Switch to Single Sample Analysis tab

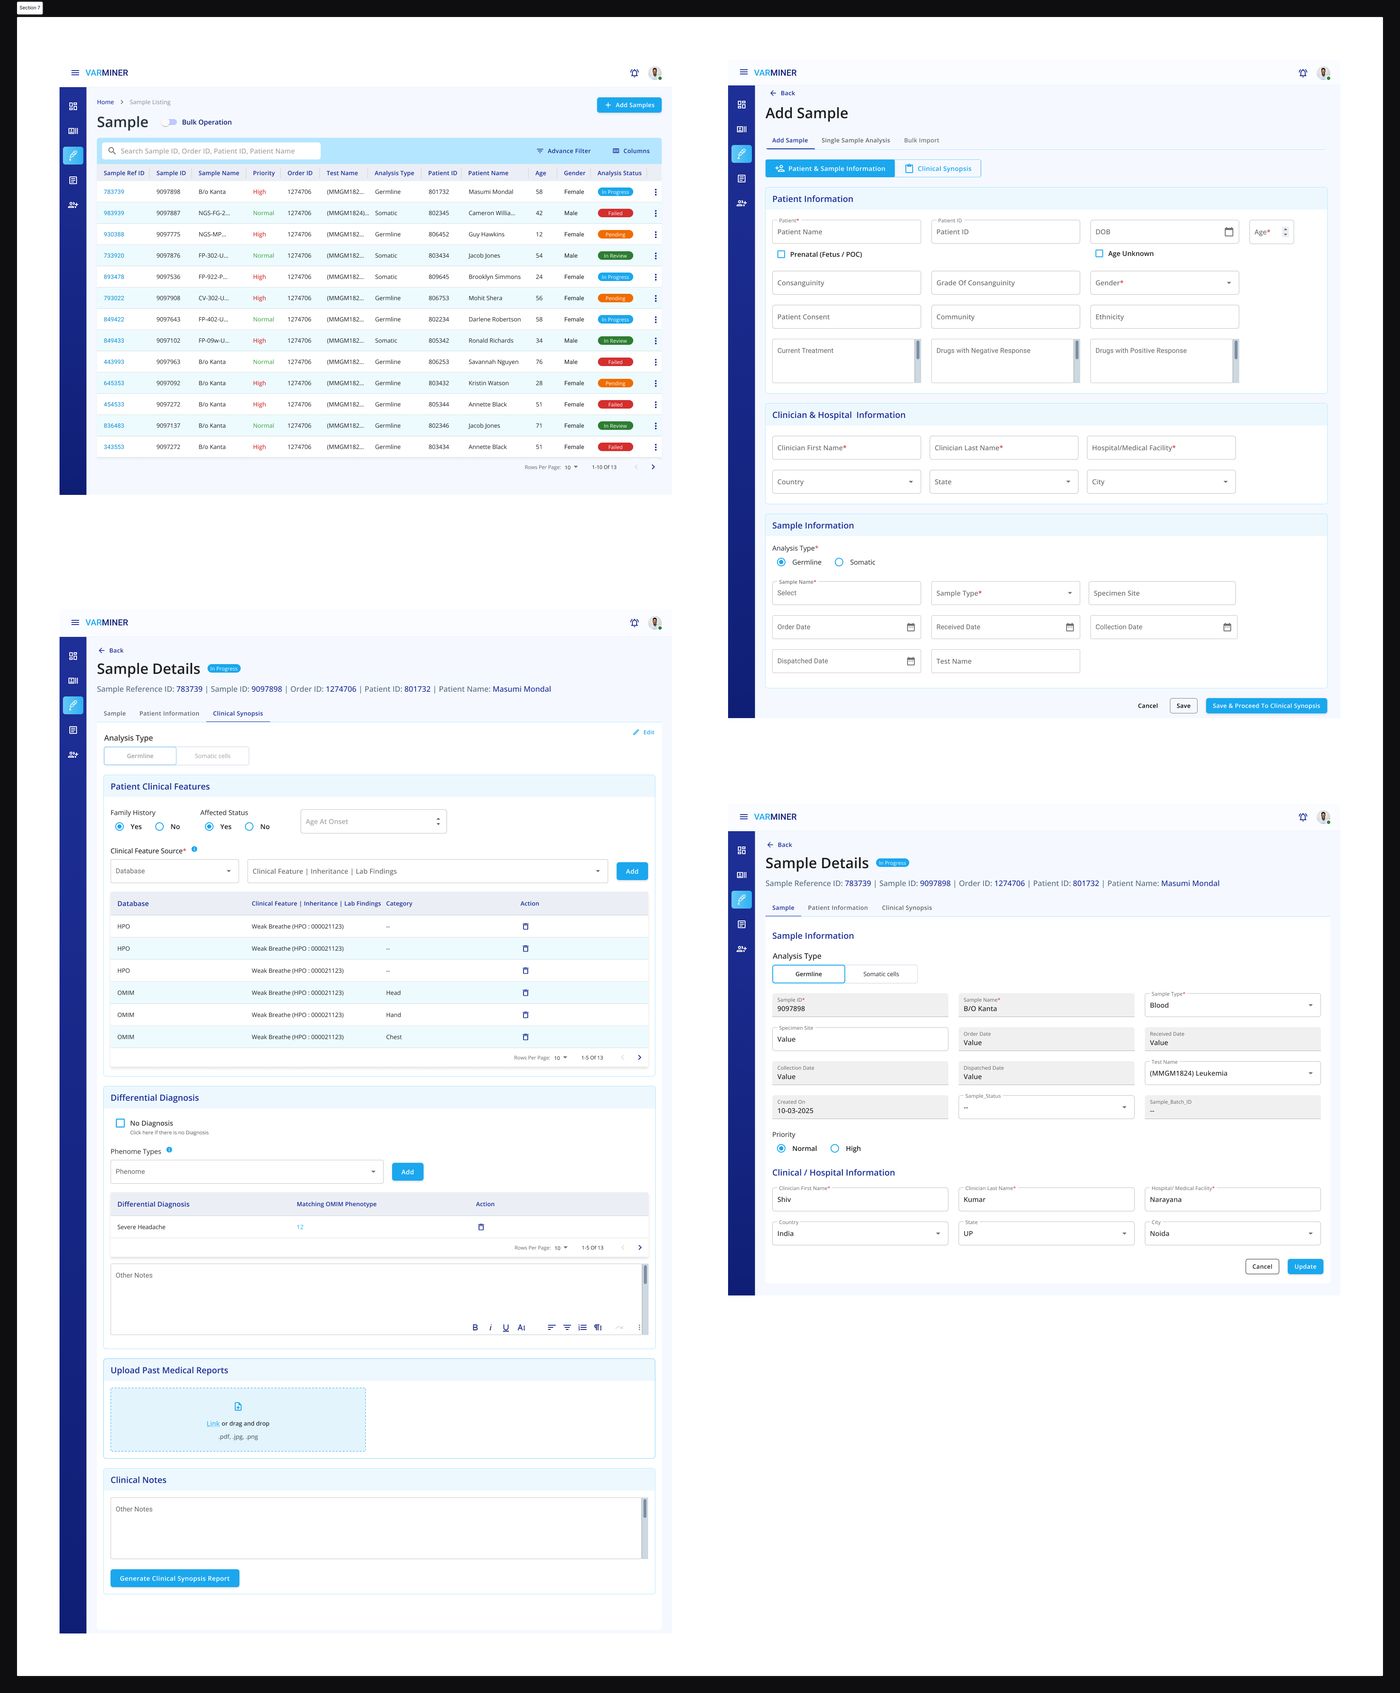(855, 140)
